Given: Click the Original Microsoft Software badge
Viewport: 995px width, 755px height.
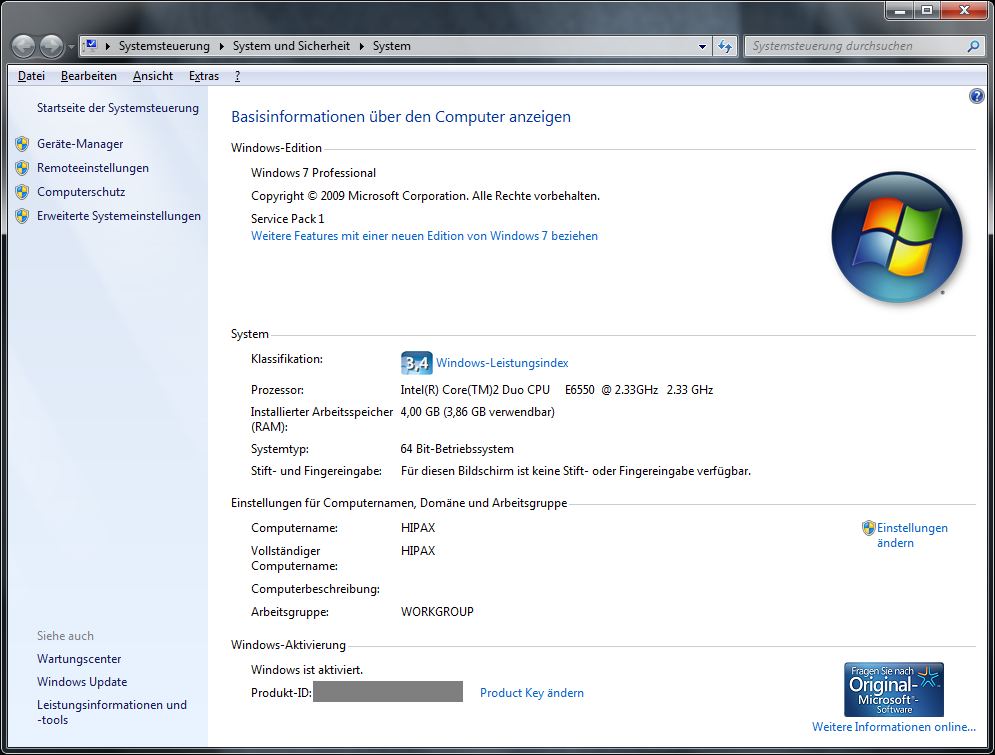Looking at the screenshot, I should click(893, 690).
